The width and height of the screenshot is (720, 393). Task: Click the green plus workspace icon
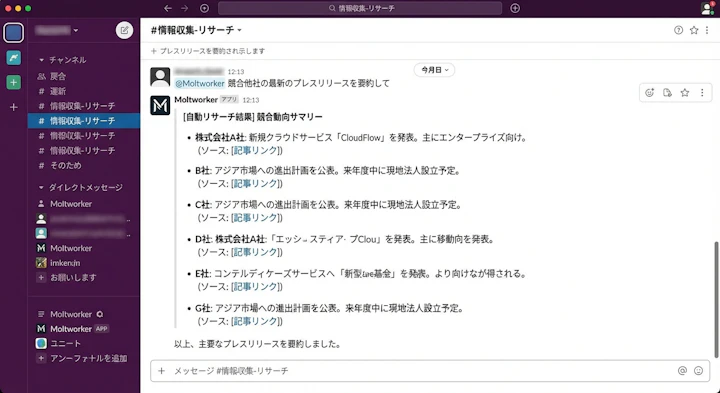(14, 83)
